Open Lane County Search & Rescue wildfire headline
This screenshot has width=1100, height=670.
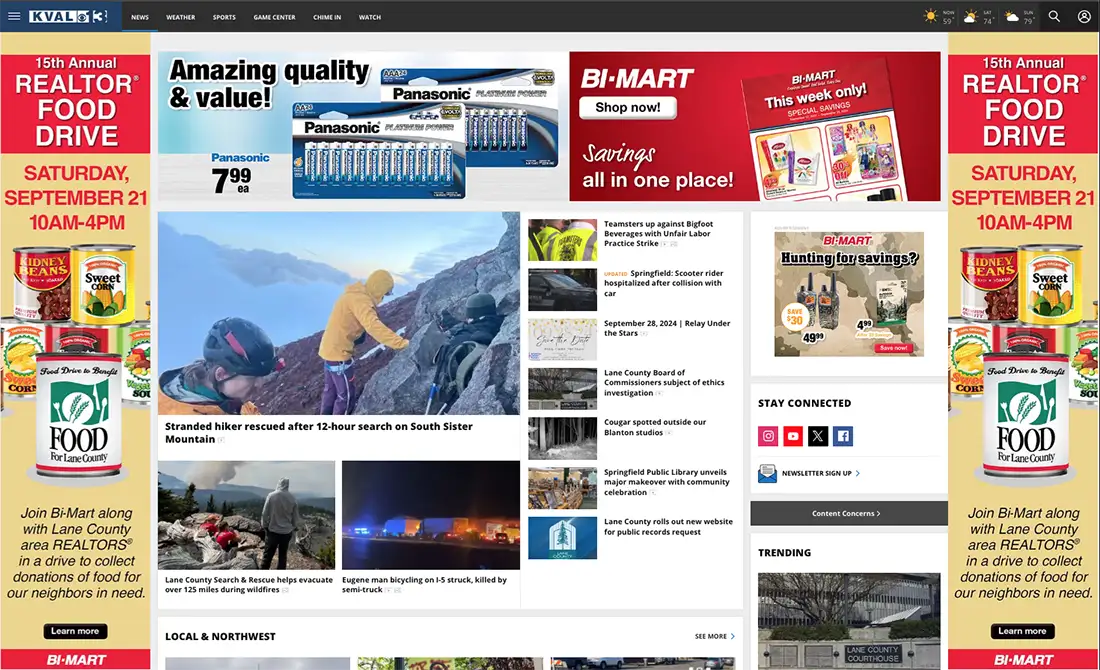[x=249, y=585]
